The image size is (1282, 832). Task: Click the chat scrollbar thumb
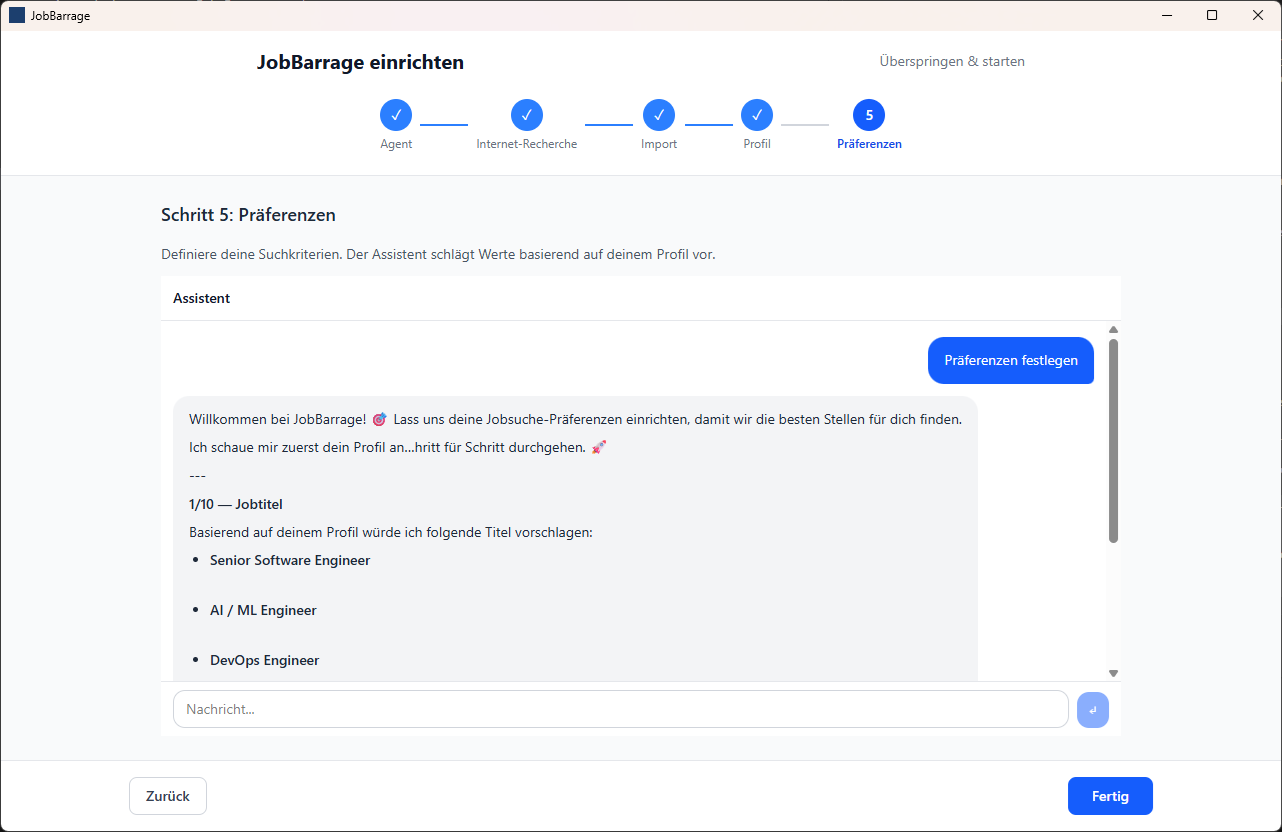[1113, 441]
